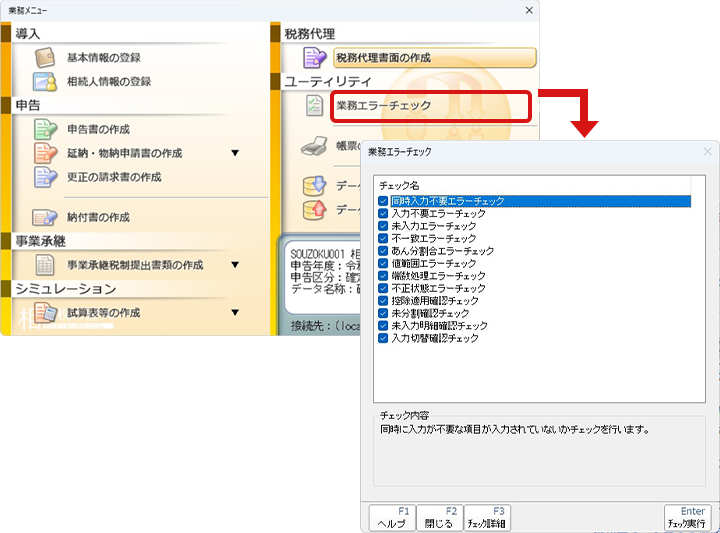
Task: Click the 納付書の作成 icon
Action: (45, 217)
